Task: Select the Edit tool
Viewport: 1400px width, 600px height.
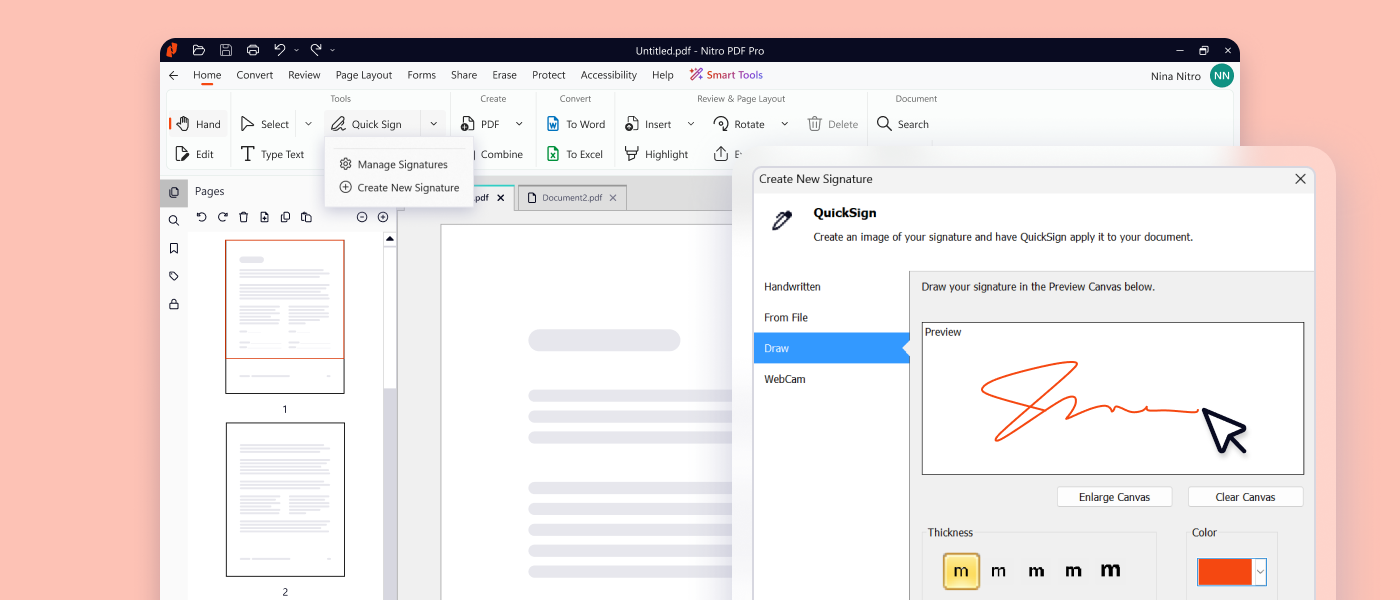Action: pos(195,154)
